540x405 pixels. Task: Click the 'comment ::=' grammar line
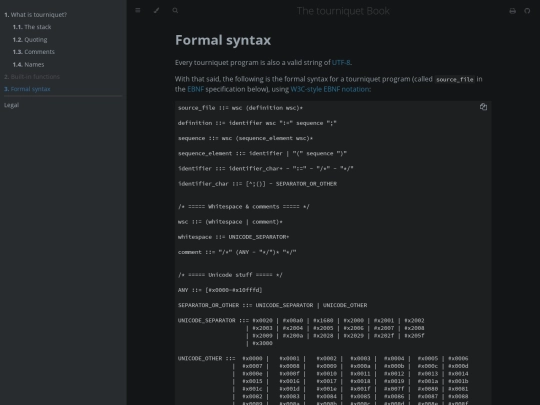coord(237,252)
